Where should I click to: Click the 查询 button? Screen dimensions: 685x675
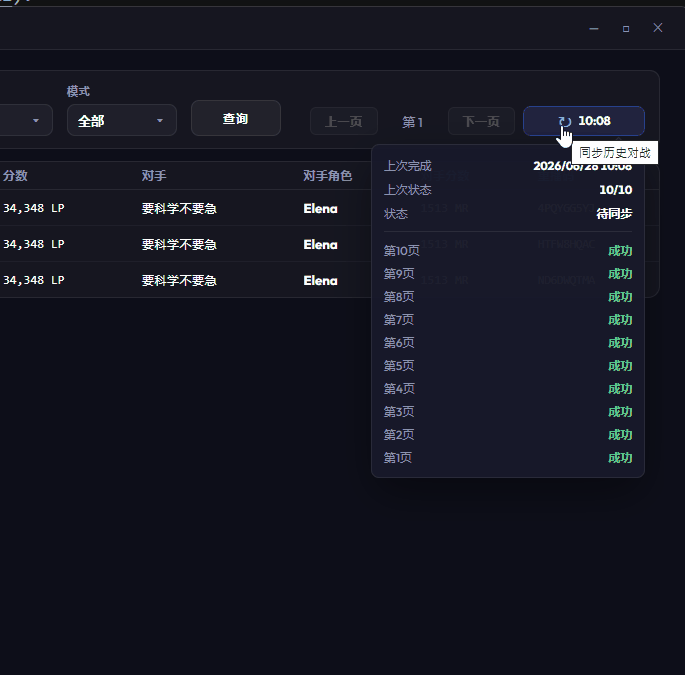coord(236,118)
